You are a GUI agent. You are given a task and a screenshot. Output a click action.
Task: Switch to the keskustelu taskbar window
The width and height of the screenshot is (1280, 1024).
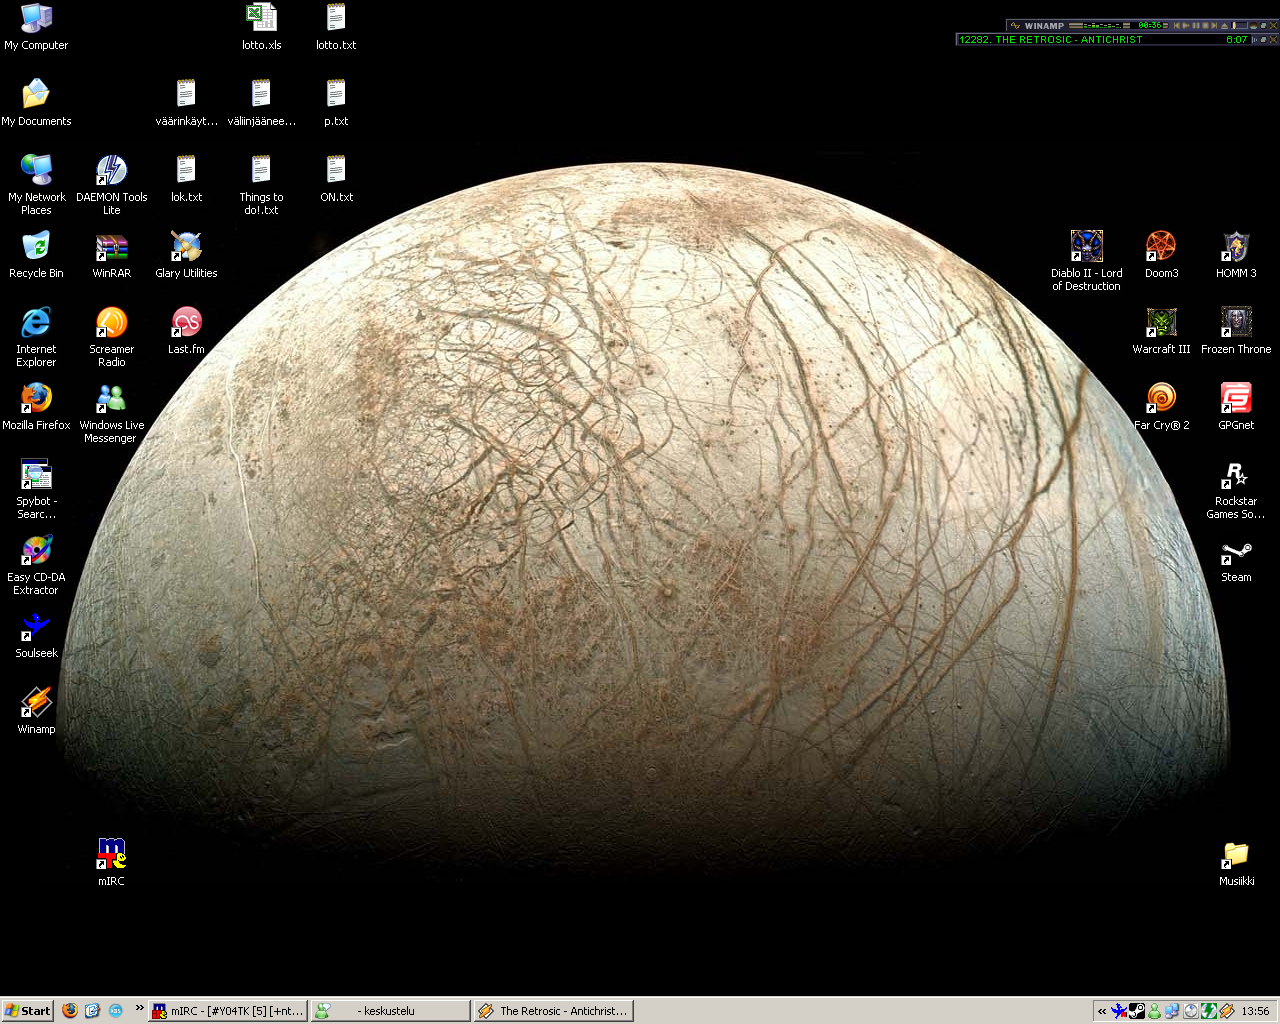[x=389, y=1011]
